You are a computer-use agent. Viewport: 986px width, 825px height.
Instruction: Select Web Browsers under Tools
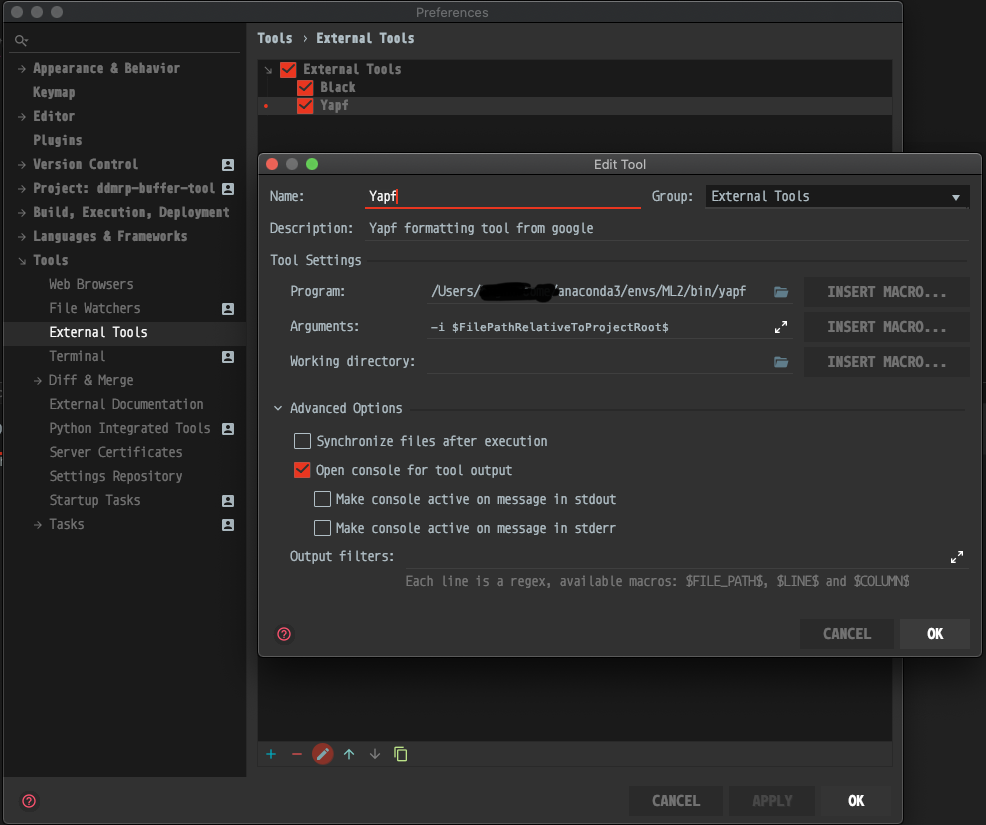(x=91, y=284)
